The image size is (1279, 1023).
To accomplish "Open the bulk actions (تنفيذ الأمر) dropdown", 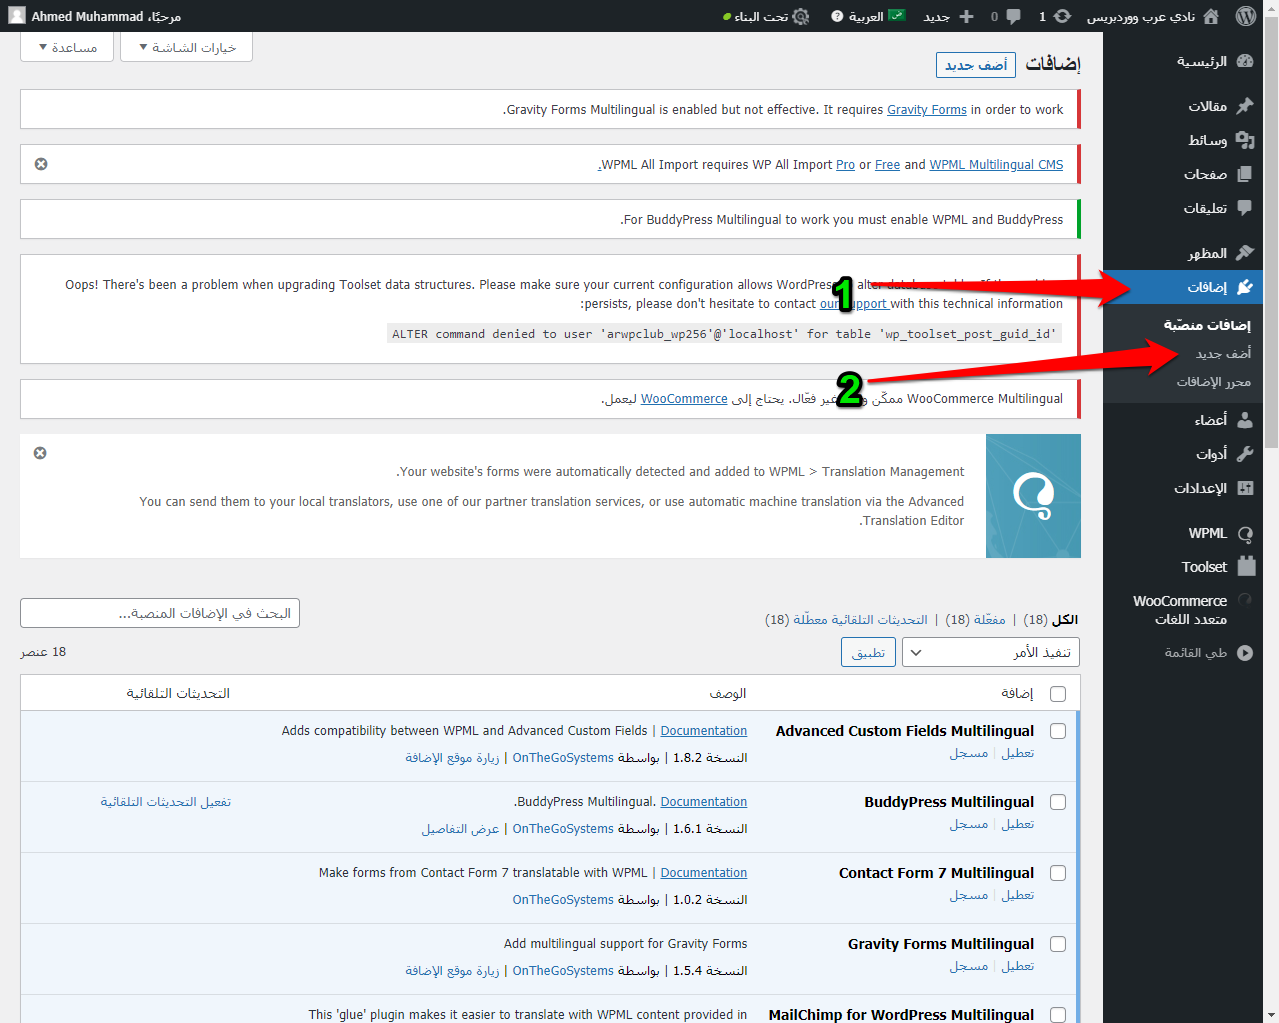I will click(990, 652).
